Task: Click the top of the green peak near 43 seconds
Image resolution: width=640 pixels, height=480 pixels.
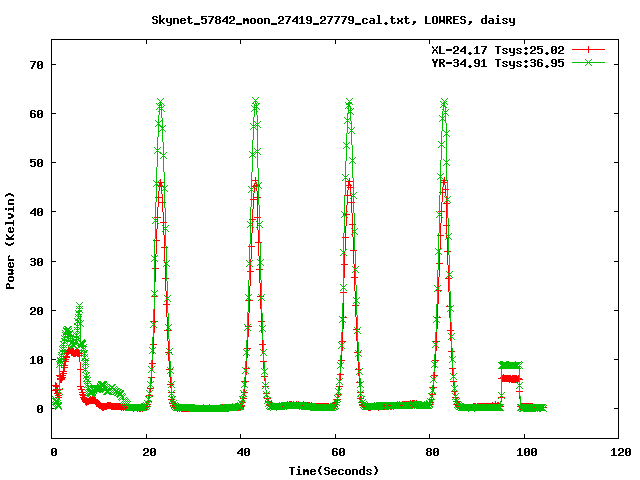Action: tap(256, 101)
